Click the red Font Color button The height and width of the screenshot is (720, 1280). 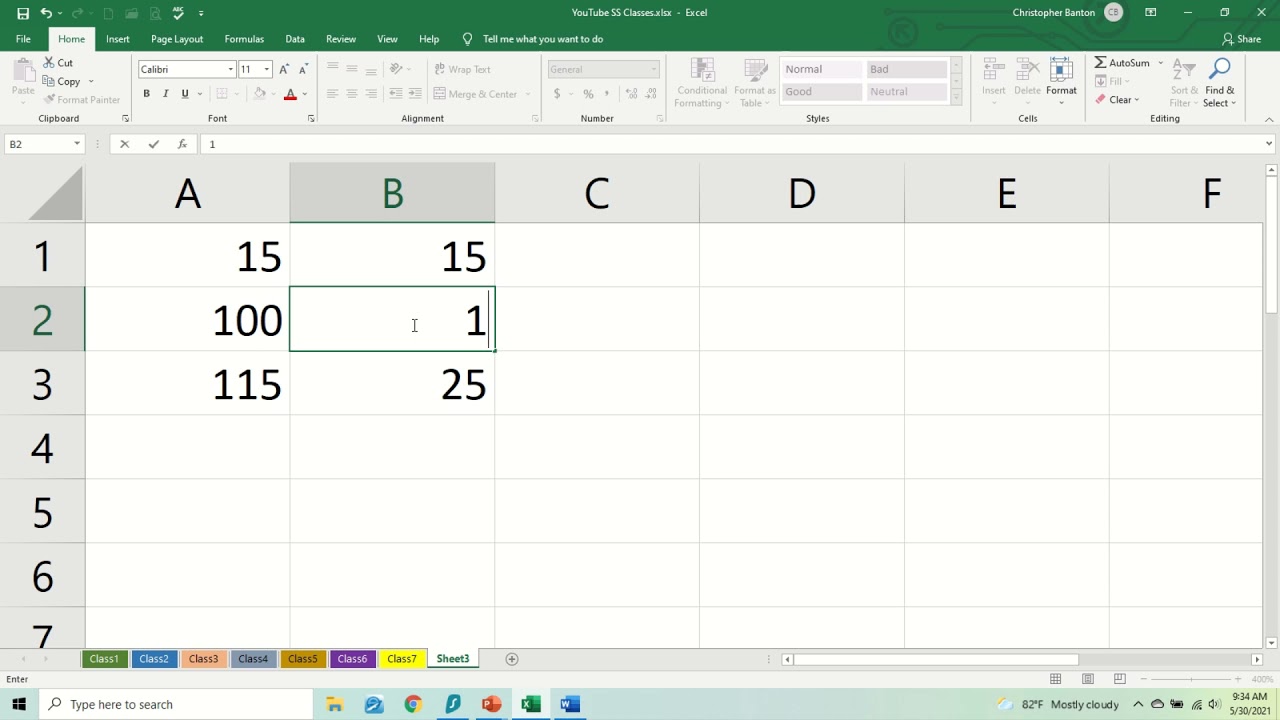(290, 94)
